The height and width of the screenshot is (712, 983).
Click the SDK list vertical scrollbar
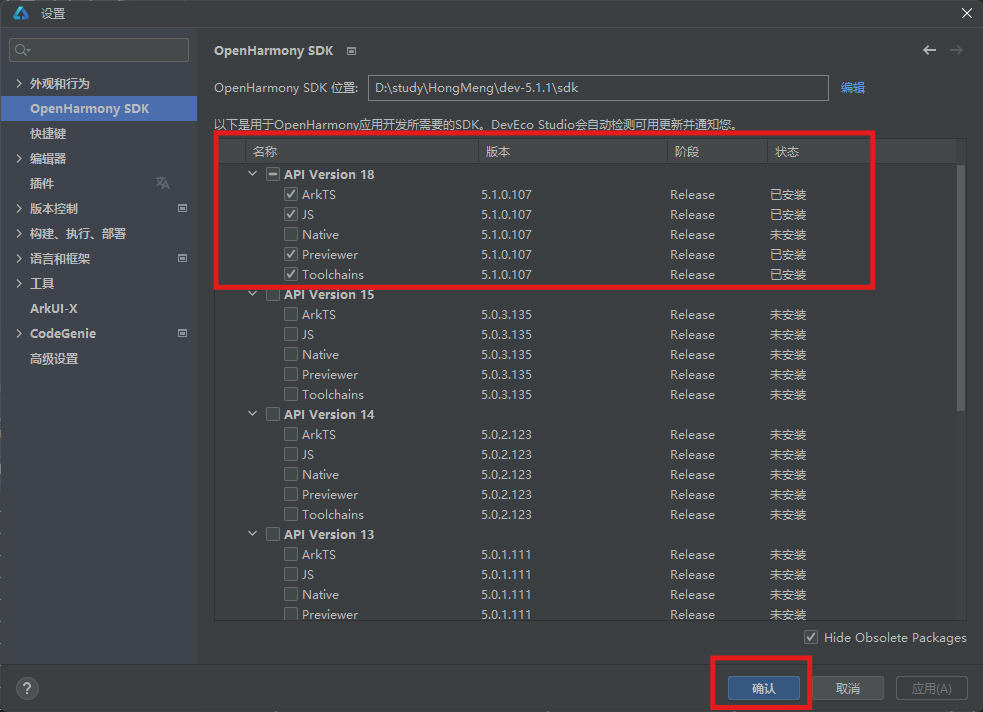point(961,288)
